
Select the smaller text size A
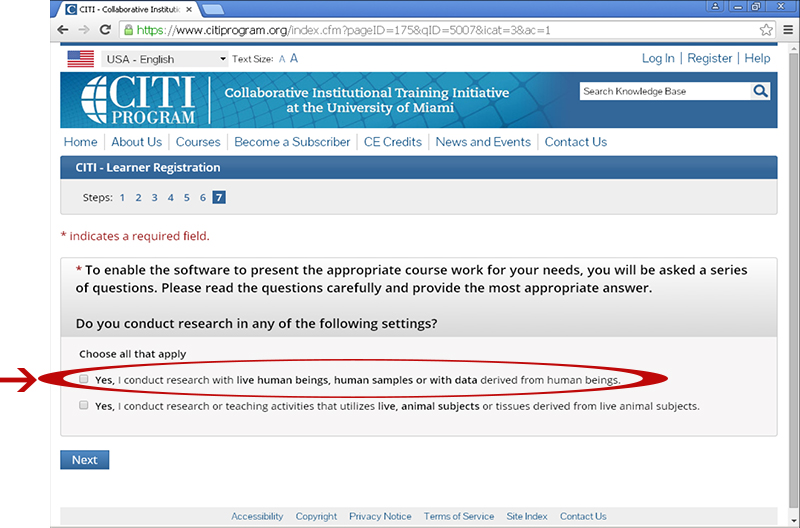pos(282,59)
